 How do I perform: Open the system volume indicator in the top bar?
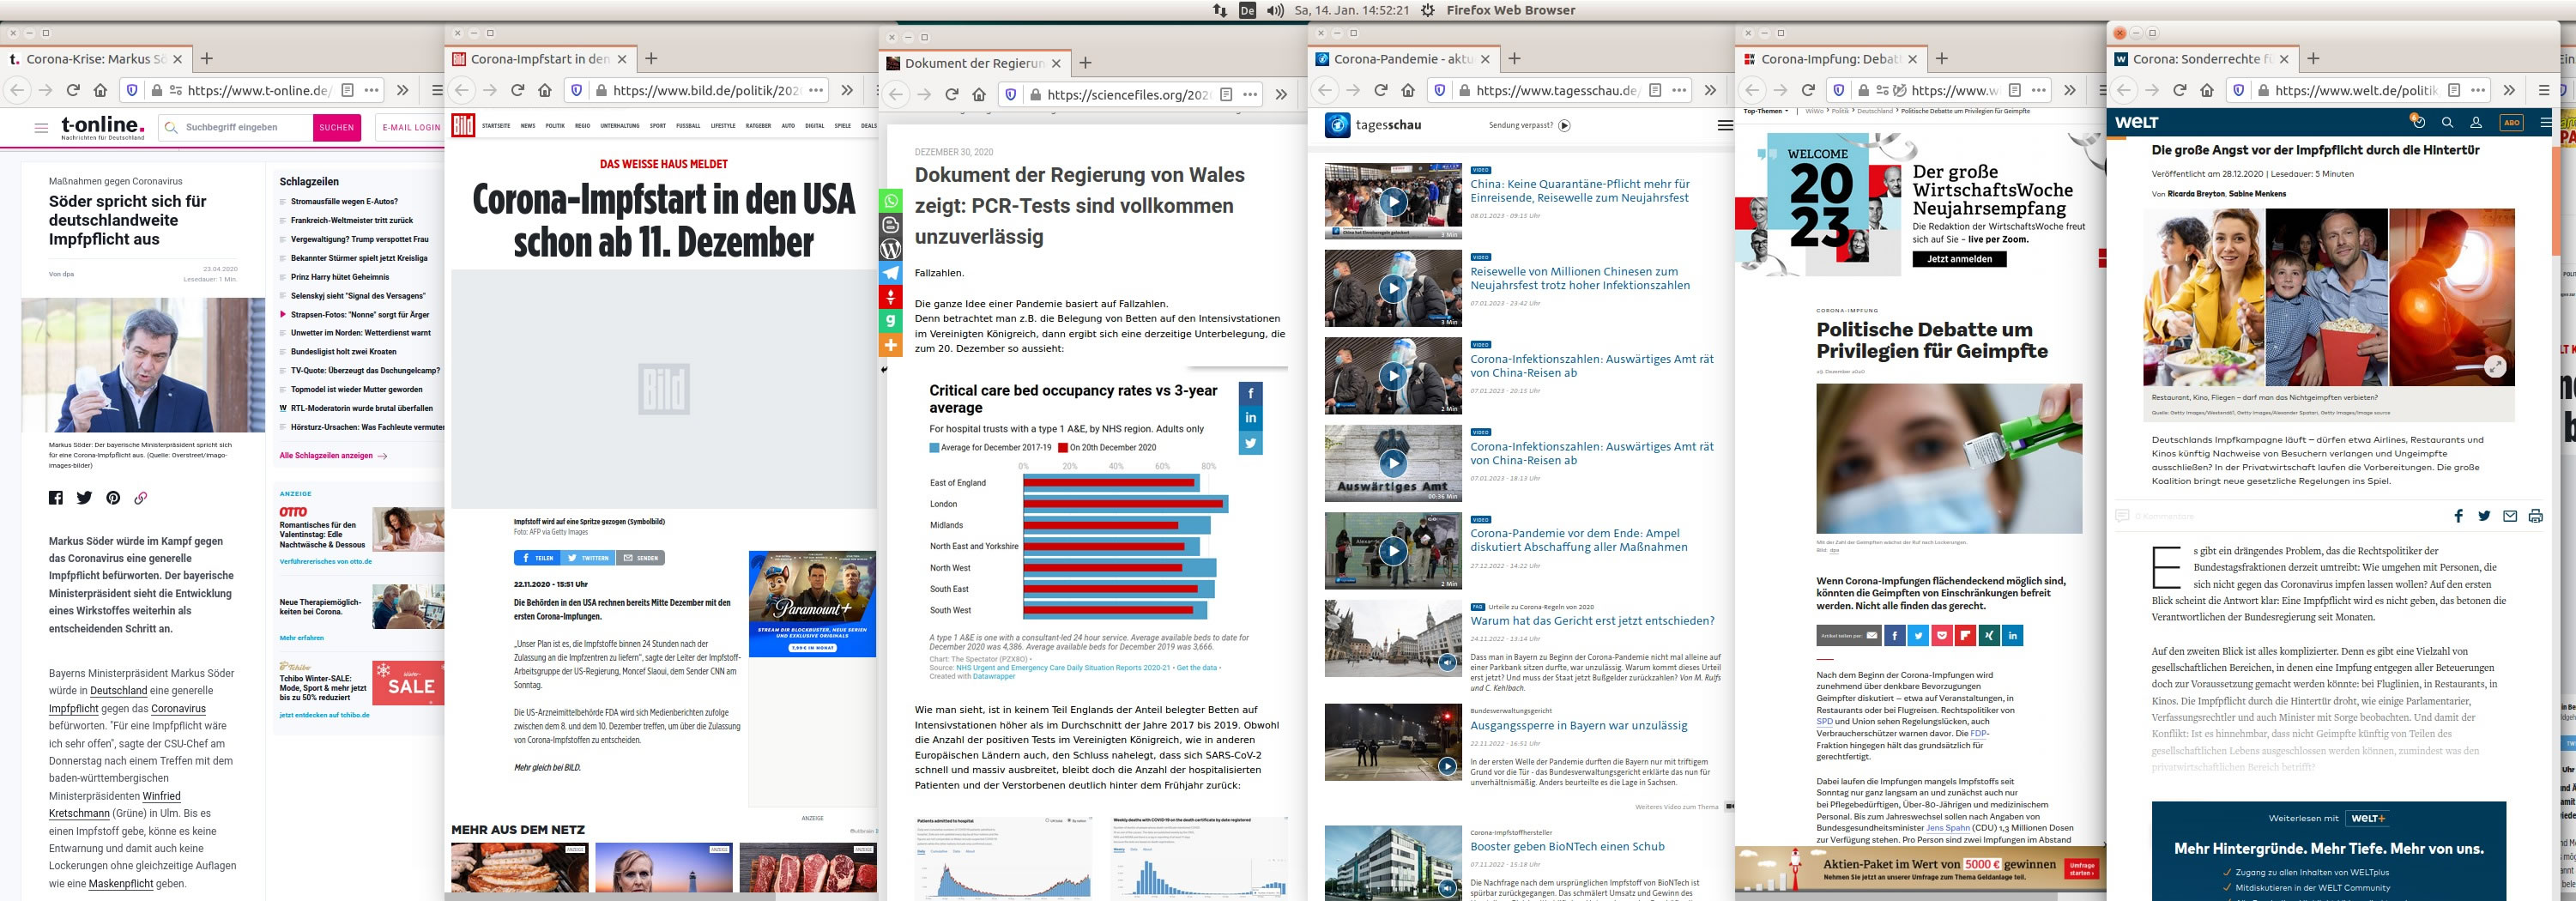tap(1275, 10)
